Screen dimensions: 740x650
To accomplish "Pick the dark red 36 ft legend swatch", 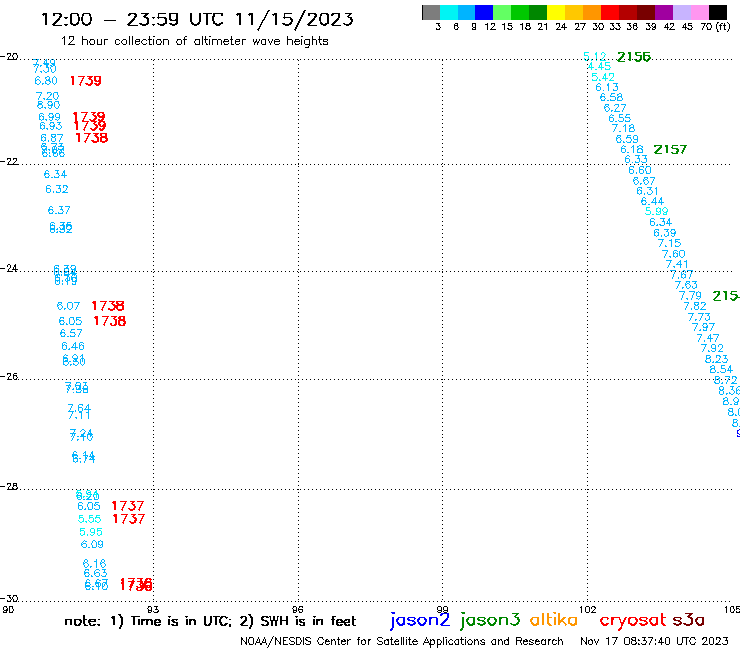I will pos(628,12).
